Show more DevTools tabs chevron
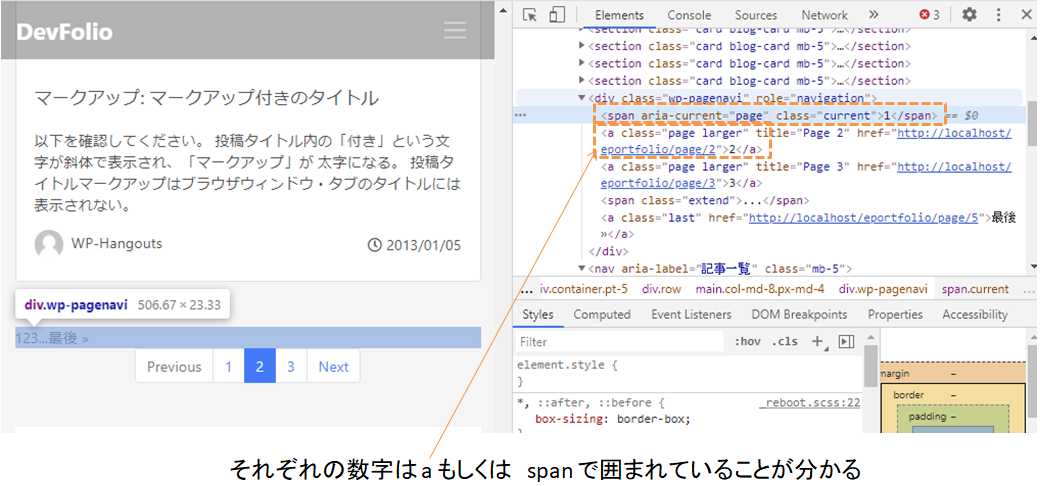 click(874, 15)
